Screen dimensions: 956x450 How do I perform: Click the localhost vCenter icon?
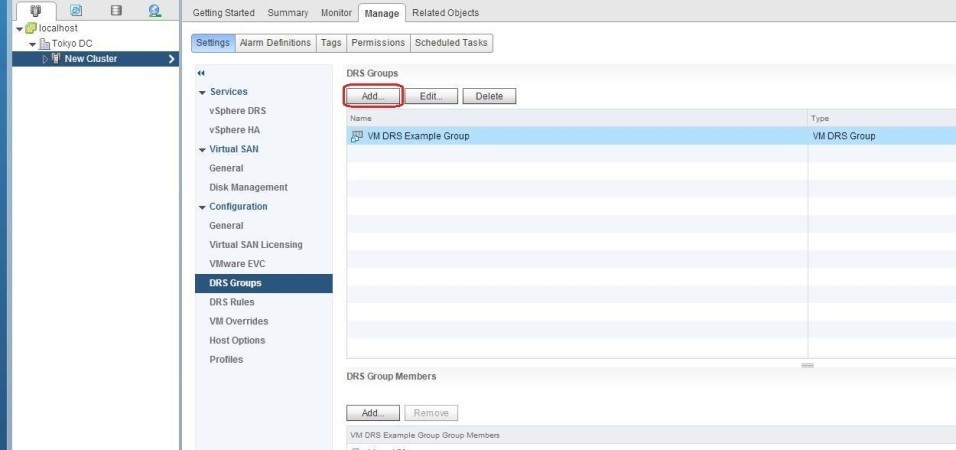tap(31, 28)
